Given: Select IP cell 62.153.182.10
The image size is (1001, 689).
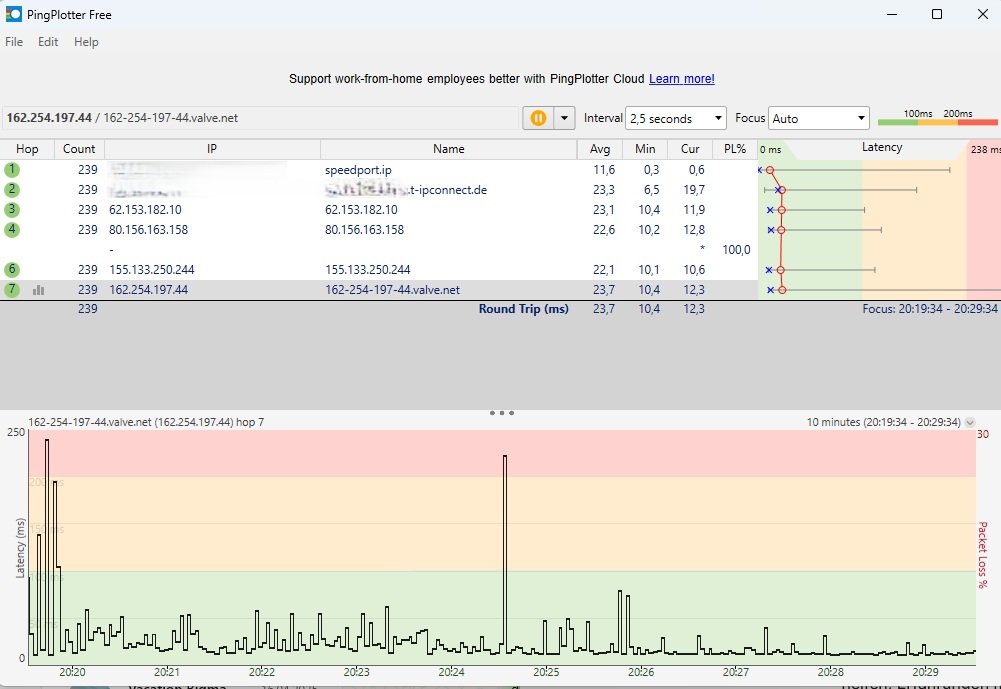Looking at the screenshot, I should [x=145, y=209].
